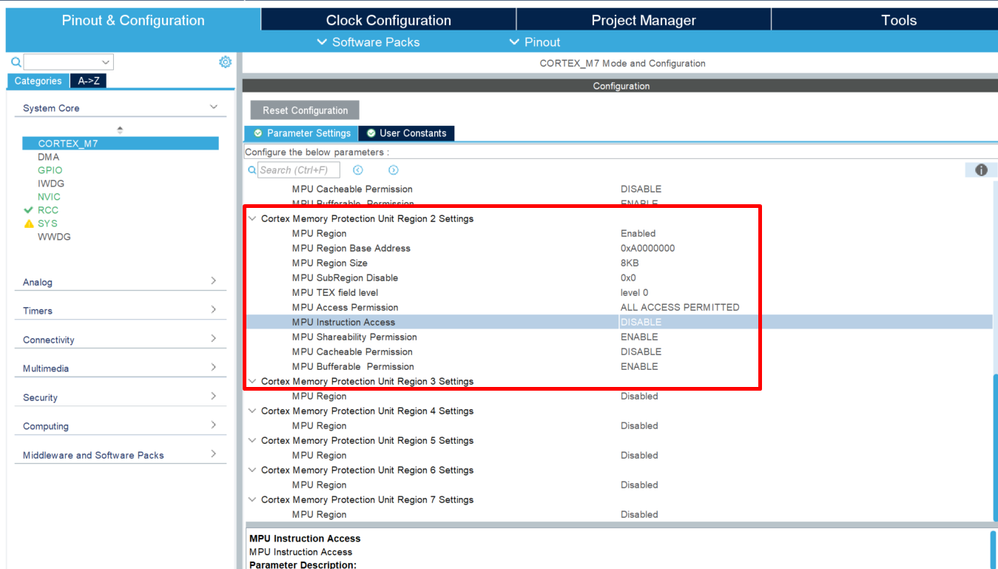Select IWDG in System Core list
Viewport: 998px width, 569px height.
51,183
